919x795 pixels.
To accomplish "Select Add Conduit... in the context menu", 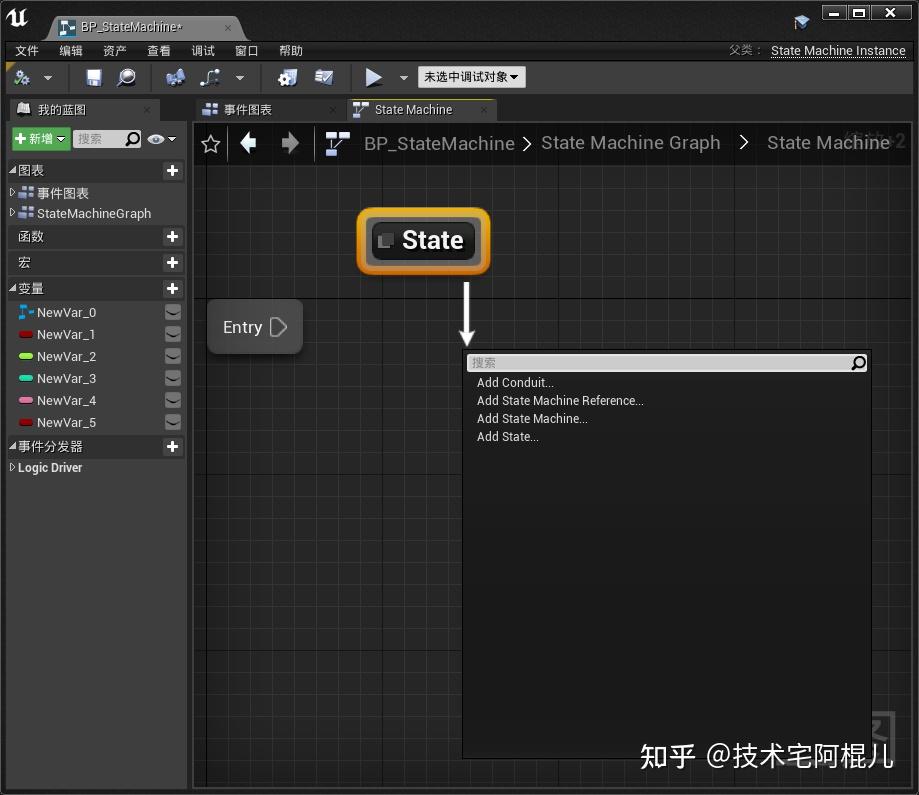I will (x=515, y=382).
